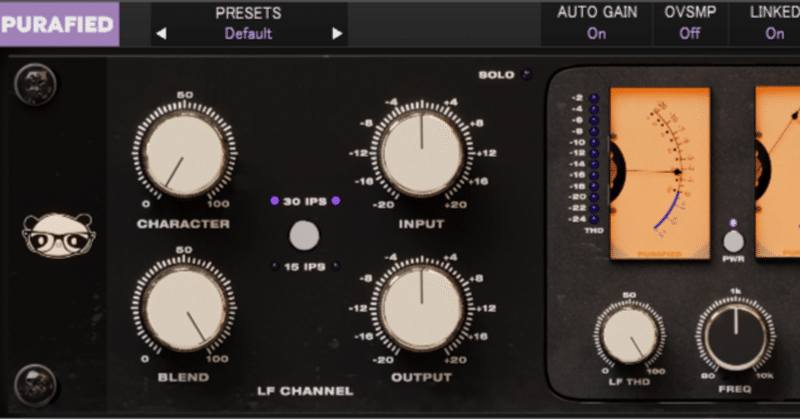The image size is (800, 419).
Task: Click the BLEND knob
Action: click(184, 307)
